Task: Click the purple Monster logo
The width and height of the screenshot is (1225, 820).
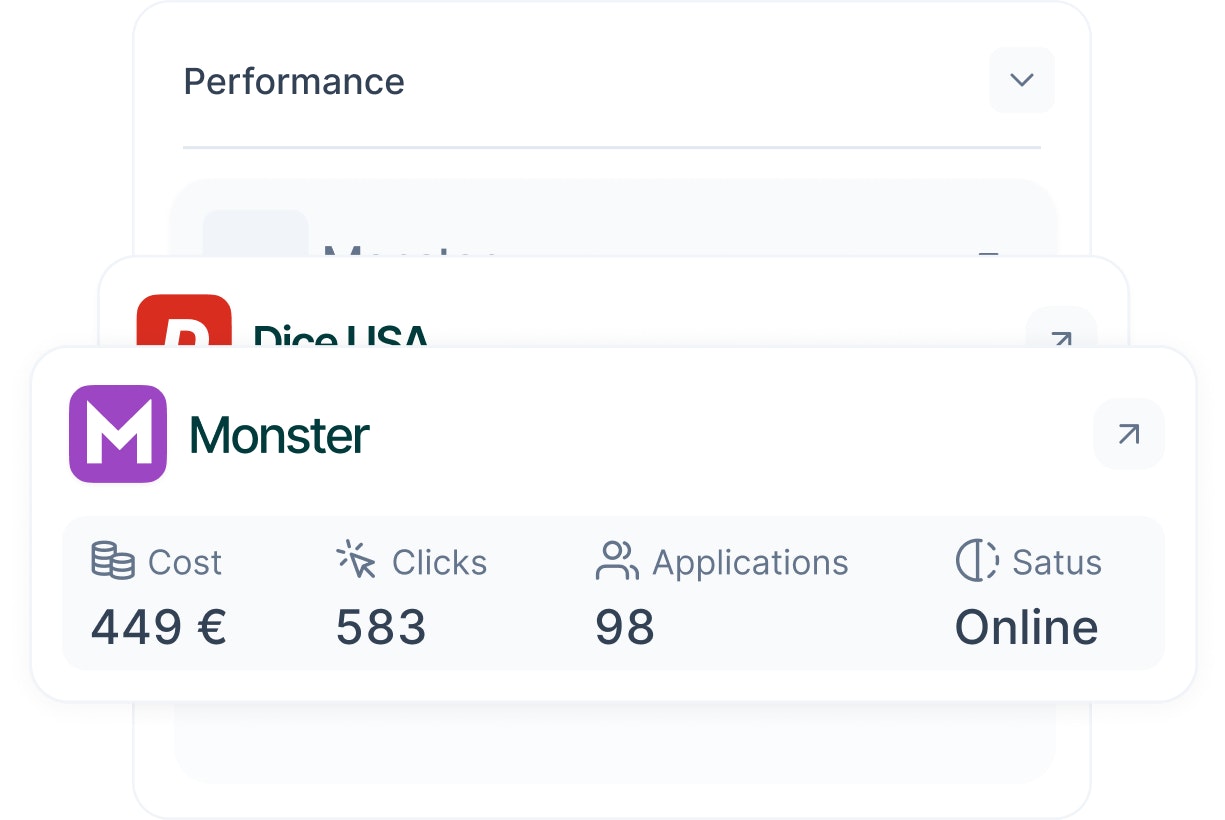Action: tap(118, 434)
